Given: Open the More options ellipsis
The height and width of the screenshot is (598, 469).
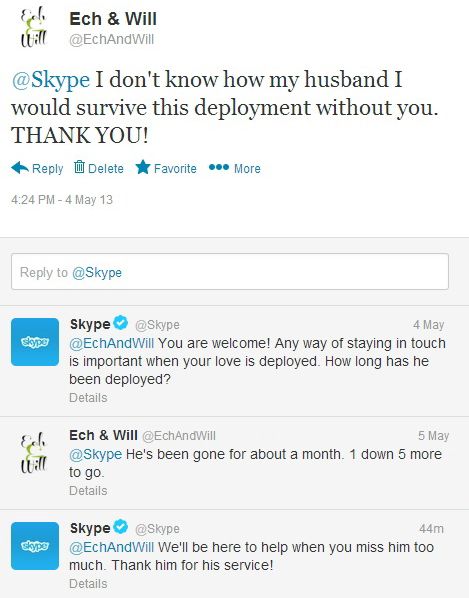Looking at the screenshot, I should [x=219, y=167].
